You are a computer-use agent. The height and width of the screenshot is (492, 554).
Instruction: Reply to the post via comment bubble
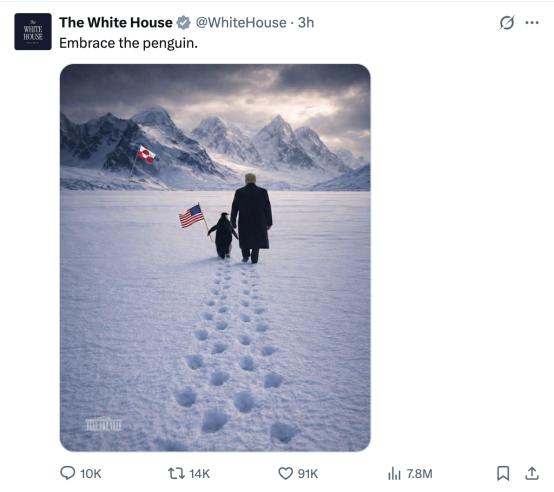pos(67,473)
